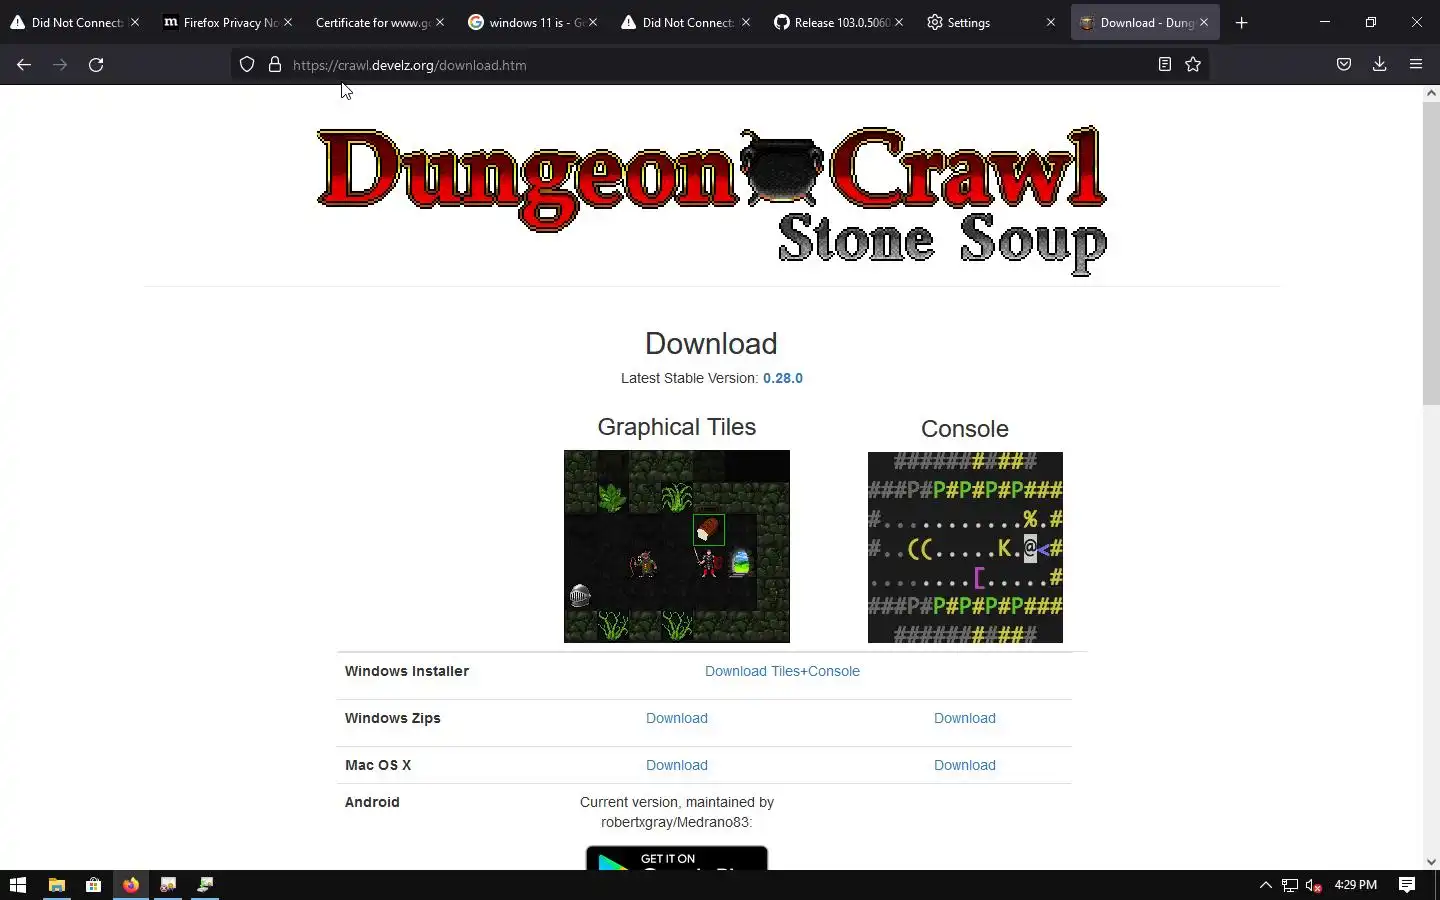Viewport: 1440px width, 900px height.
Task: Toggle reader view icon
Action: (x=1165, y=65)
